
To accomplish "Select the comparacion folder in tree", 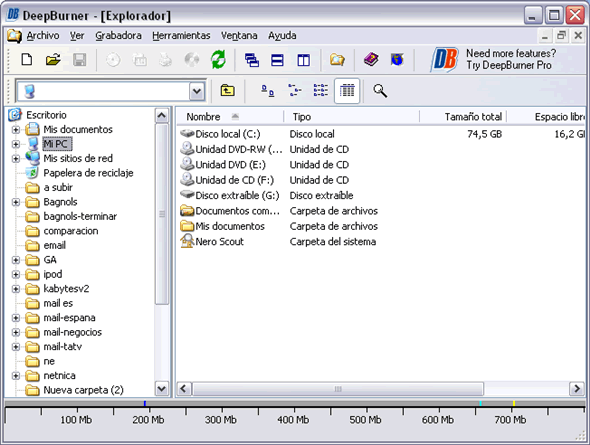I will (x=71, y=231).
